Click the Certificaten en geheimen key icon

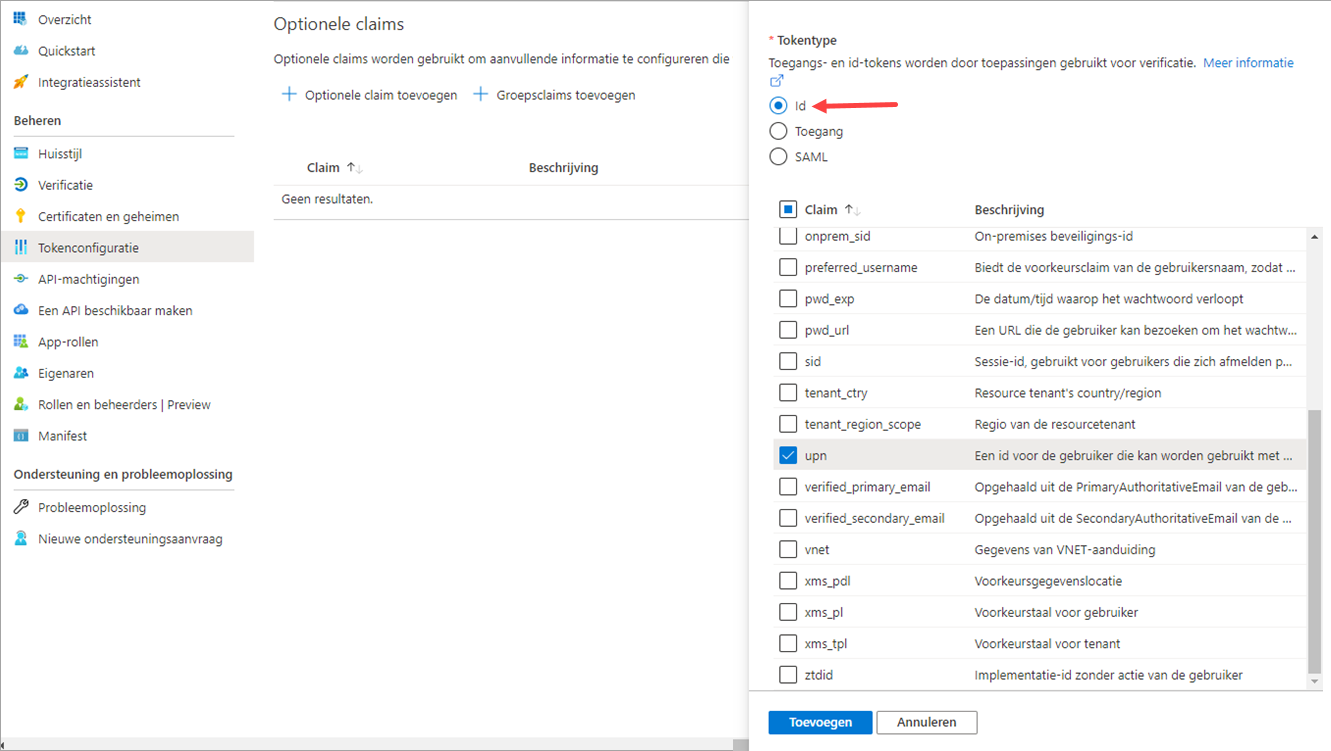[20, 216]
